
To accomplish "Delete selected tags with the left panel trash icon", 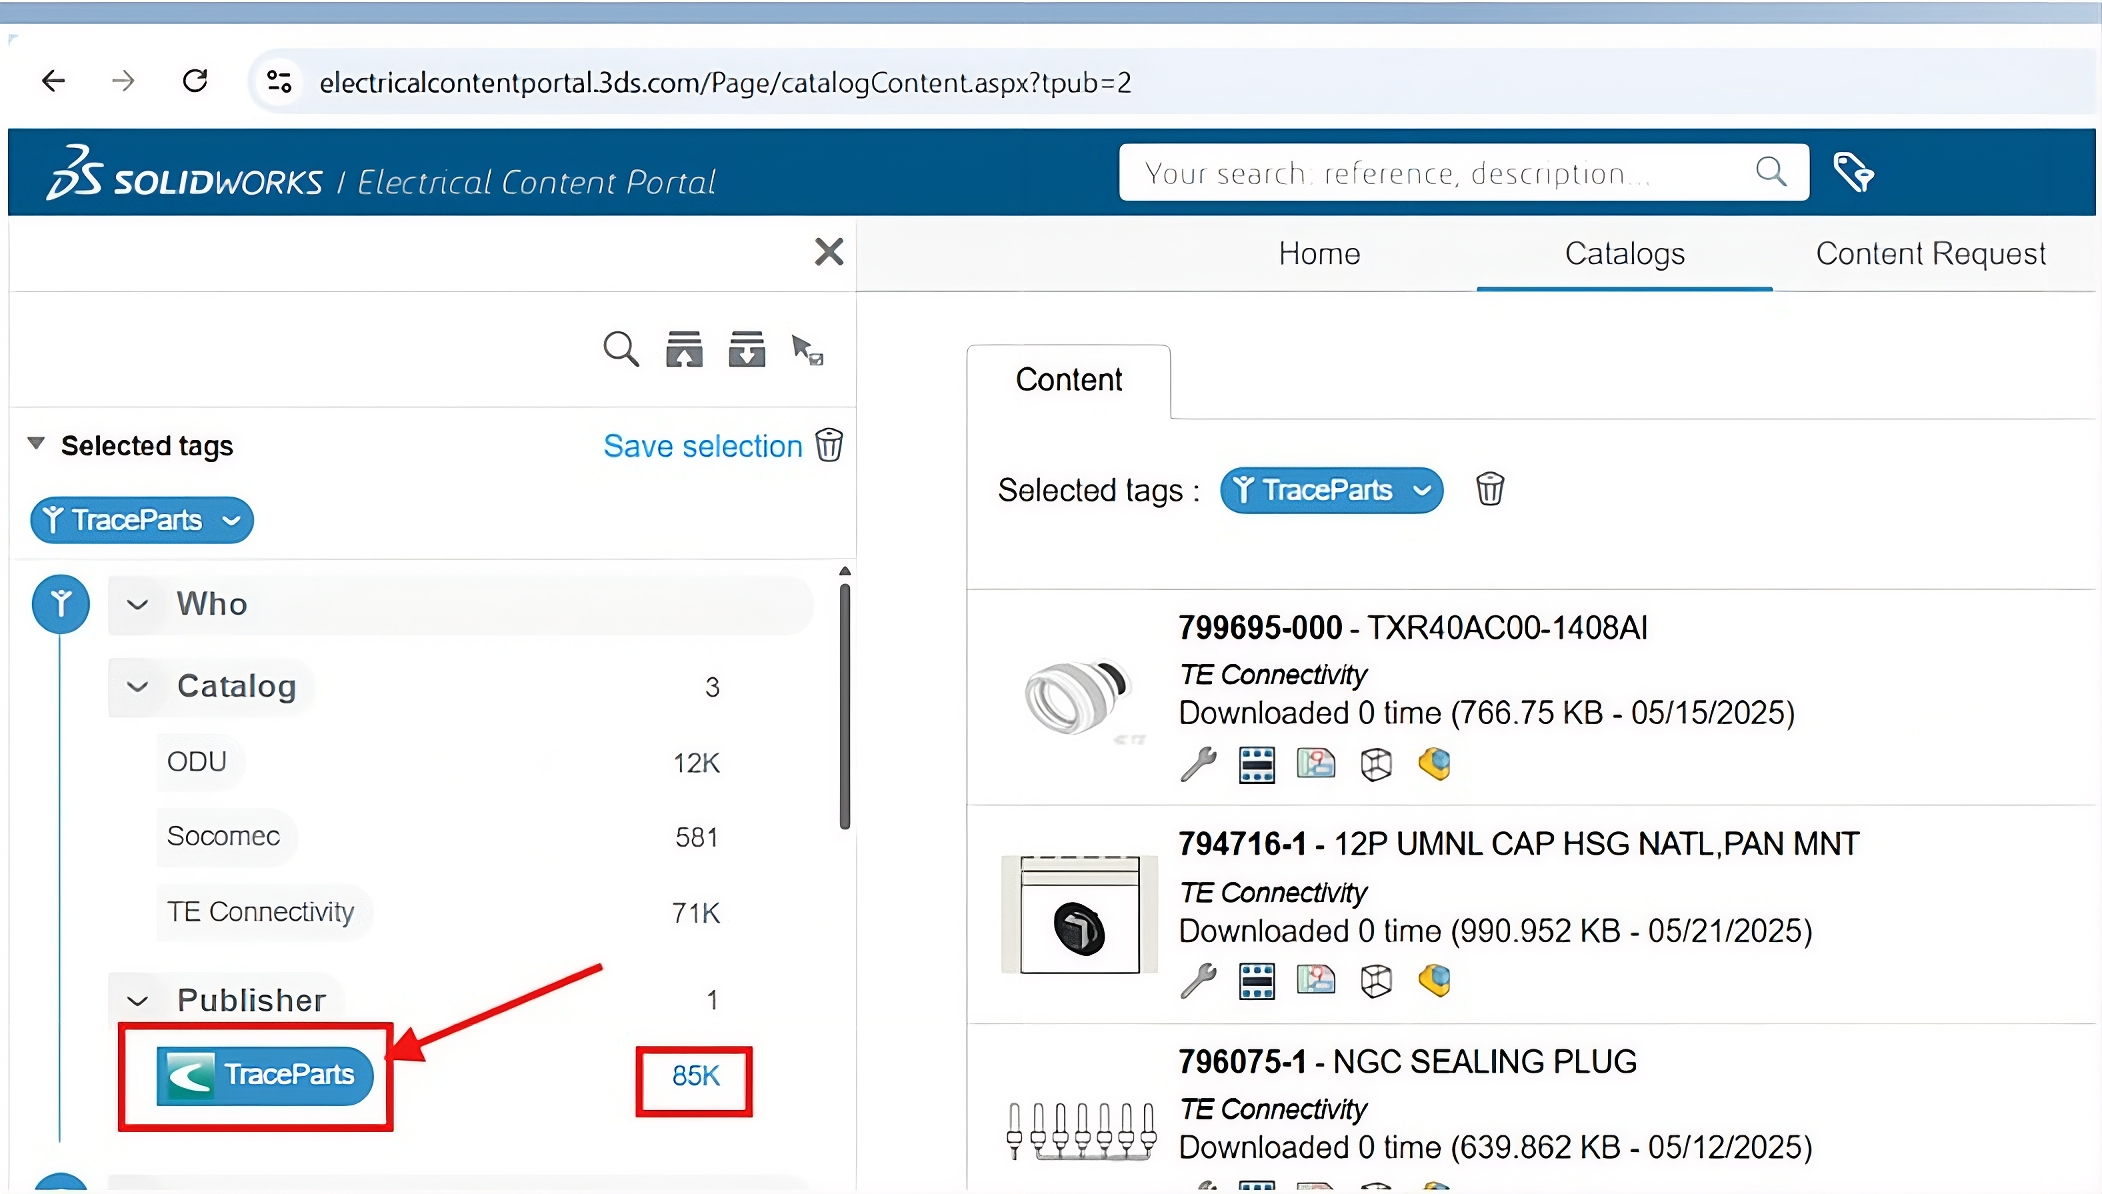I will coord(830,445).
